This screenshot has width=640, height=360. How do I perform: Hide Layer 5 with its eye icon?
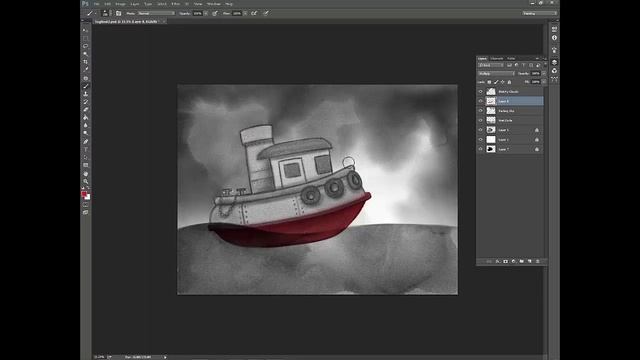coord(480,130)
